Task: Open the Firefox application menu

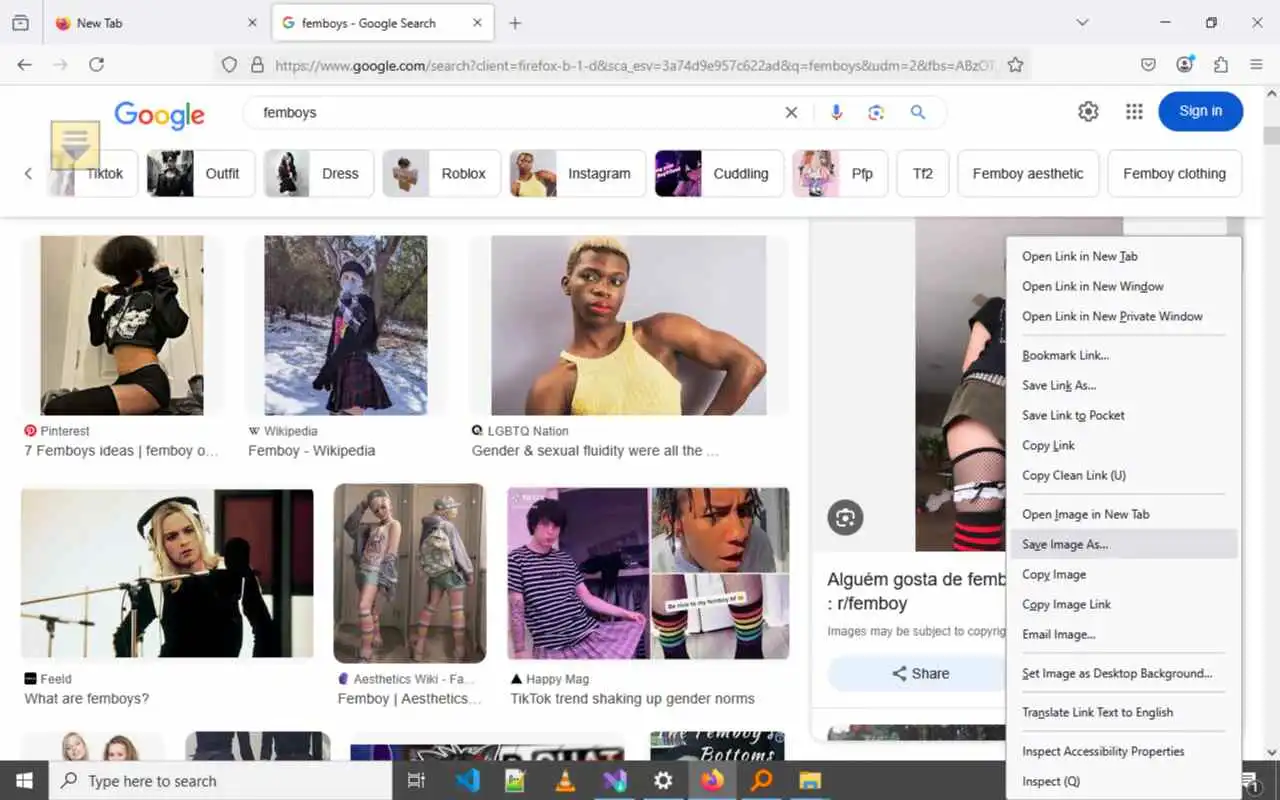Action: [1256, 64]
